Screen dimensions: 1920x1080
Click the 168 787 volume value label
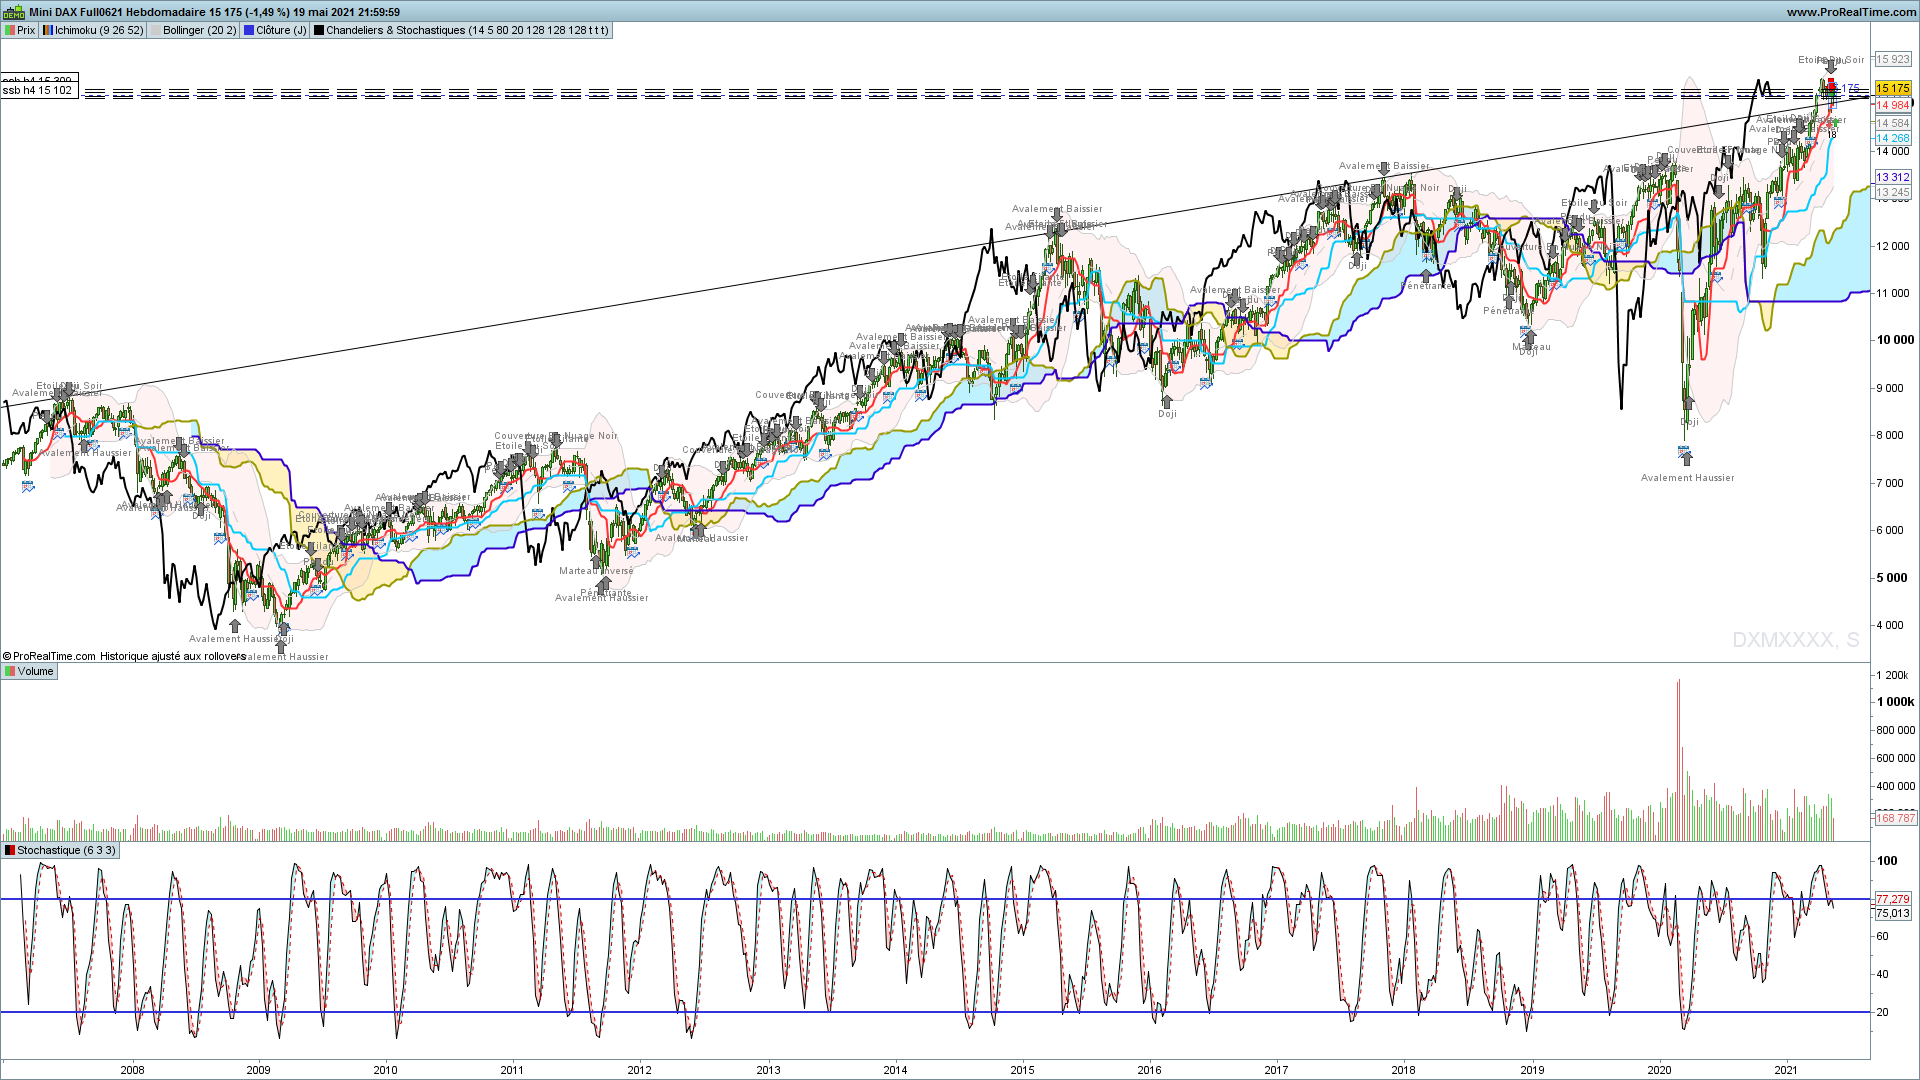click(x=1895, y=818)
